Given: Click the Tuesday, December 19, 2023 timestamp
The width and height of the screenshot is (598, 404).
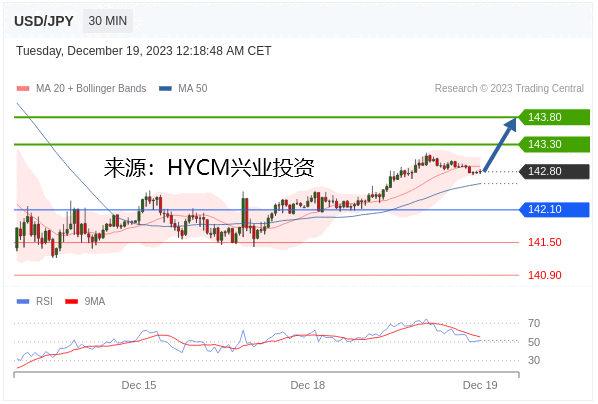Looking at the screenshot, I should [x=143, y=51].
